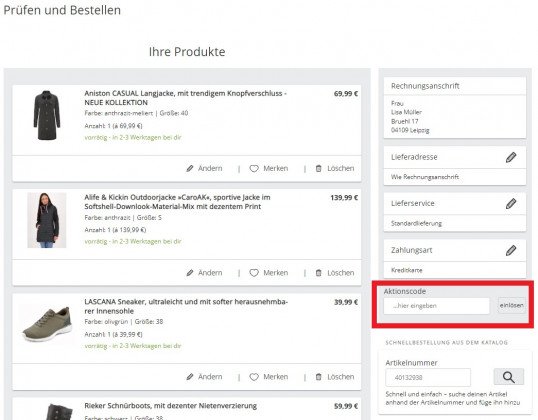Viewport: 538px width, 420px height.
Task: Open the Rieker Schnürboots title link
Action: pos(170,406)
